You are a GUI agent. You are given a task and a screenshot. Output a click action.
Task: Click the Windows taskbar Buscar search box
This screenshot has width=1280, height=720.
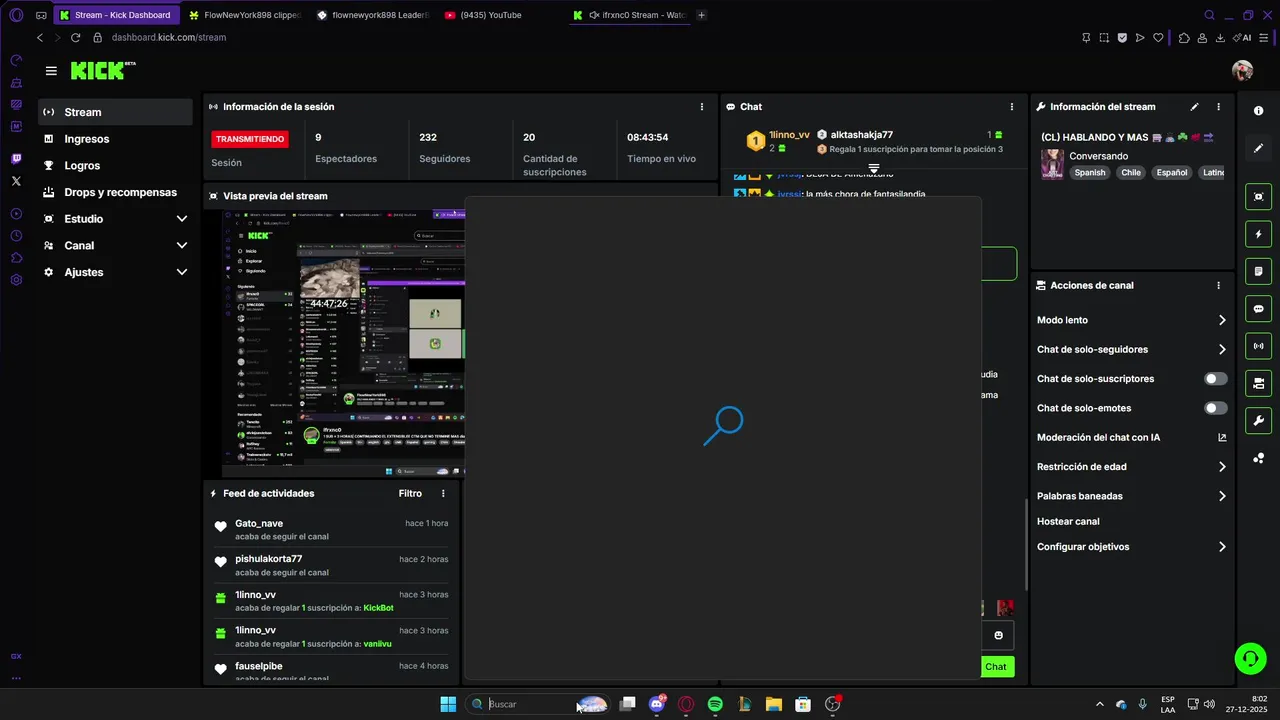[x=538, y=704]
